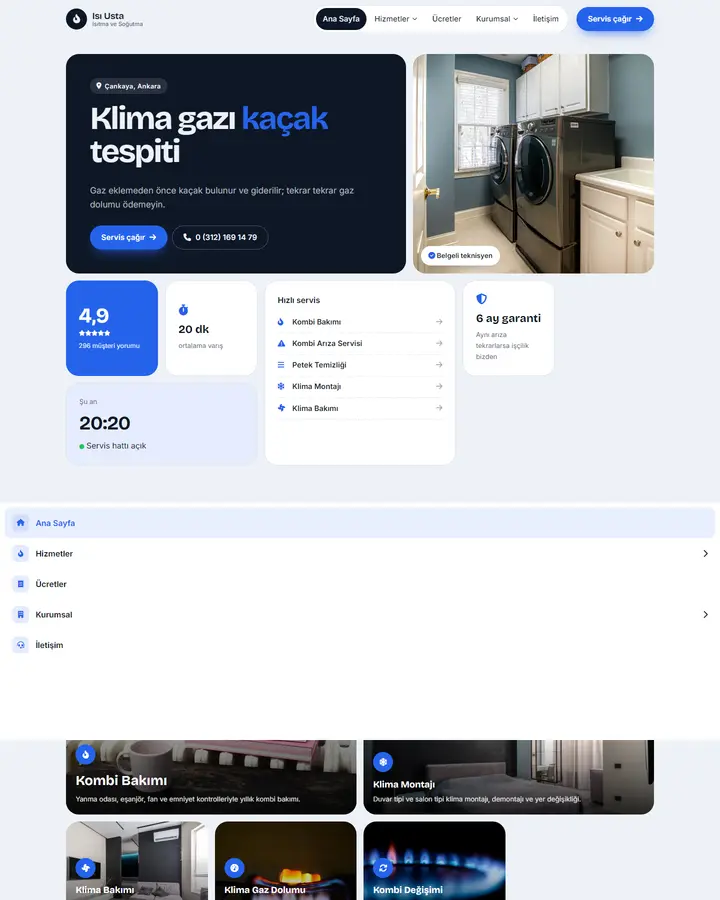This screenshot has width=720, height=900.
Task: Click the Çankaya, Ankara location badge
Action: coord(129,86)
